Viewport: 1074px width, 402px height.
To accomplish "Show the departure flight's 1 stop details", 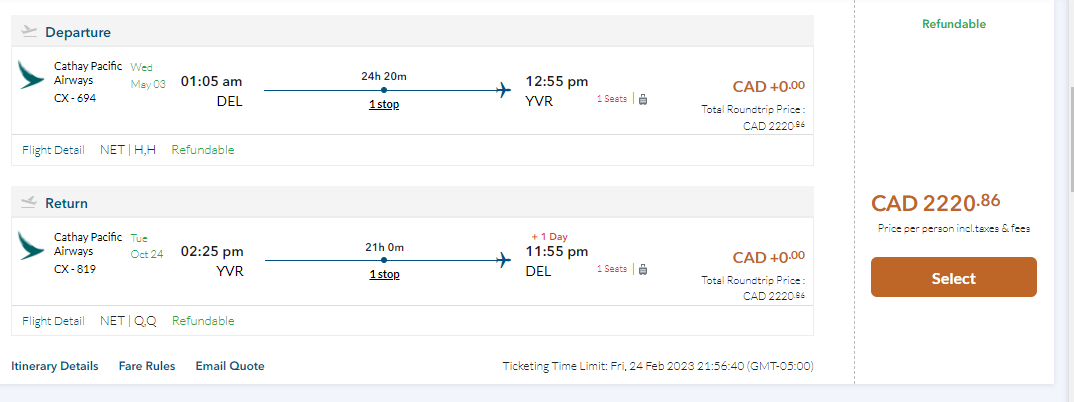I will 384,104.
